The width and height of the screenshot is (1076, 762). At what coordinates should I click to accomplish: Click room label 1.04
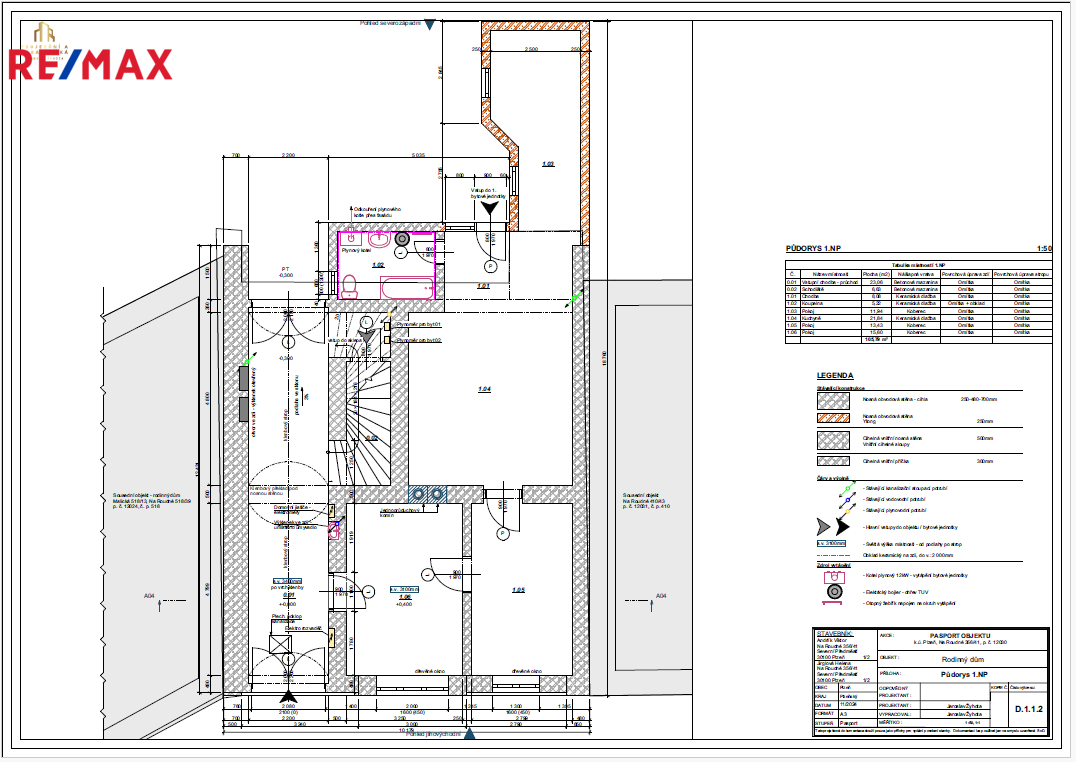point(484,389)
